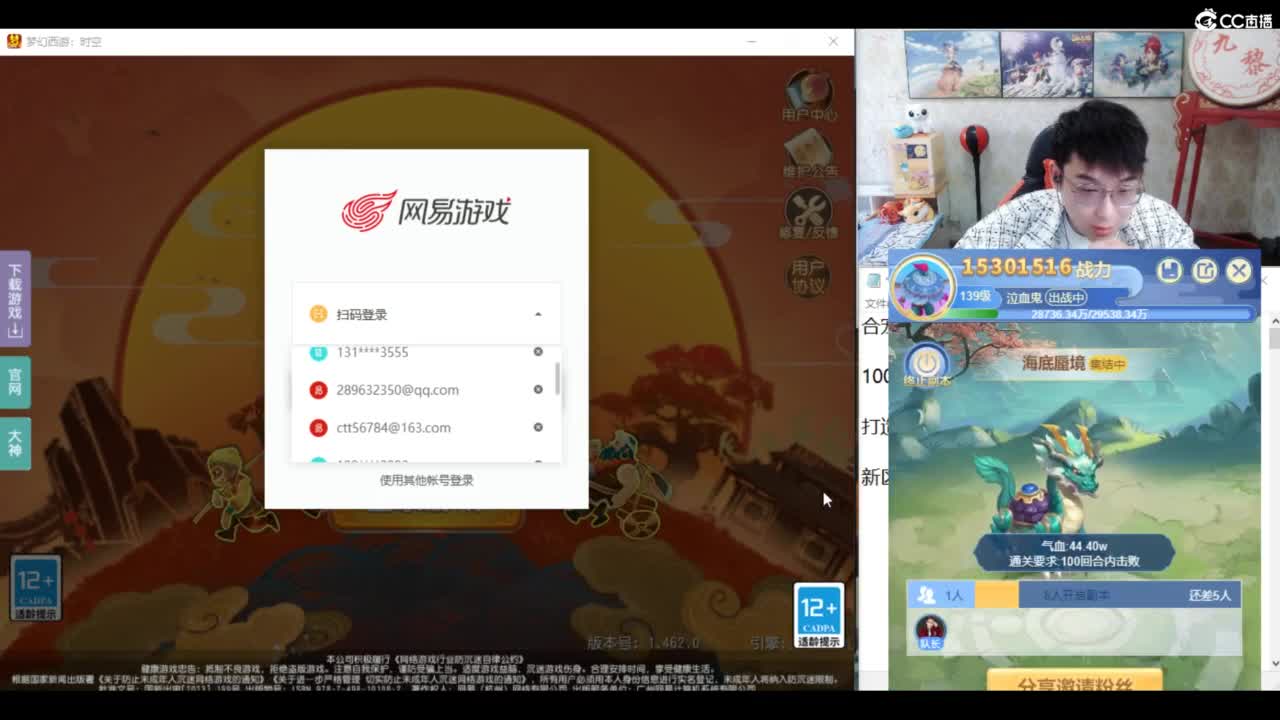This screenshot has height=720, width=1280.
Task: Click the CC直播 logo
Action: (1234, 19)
